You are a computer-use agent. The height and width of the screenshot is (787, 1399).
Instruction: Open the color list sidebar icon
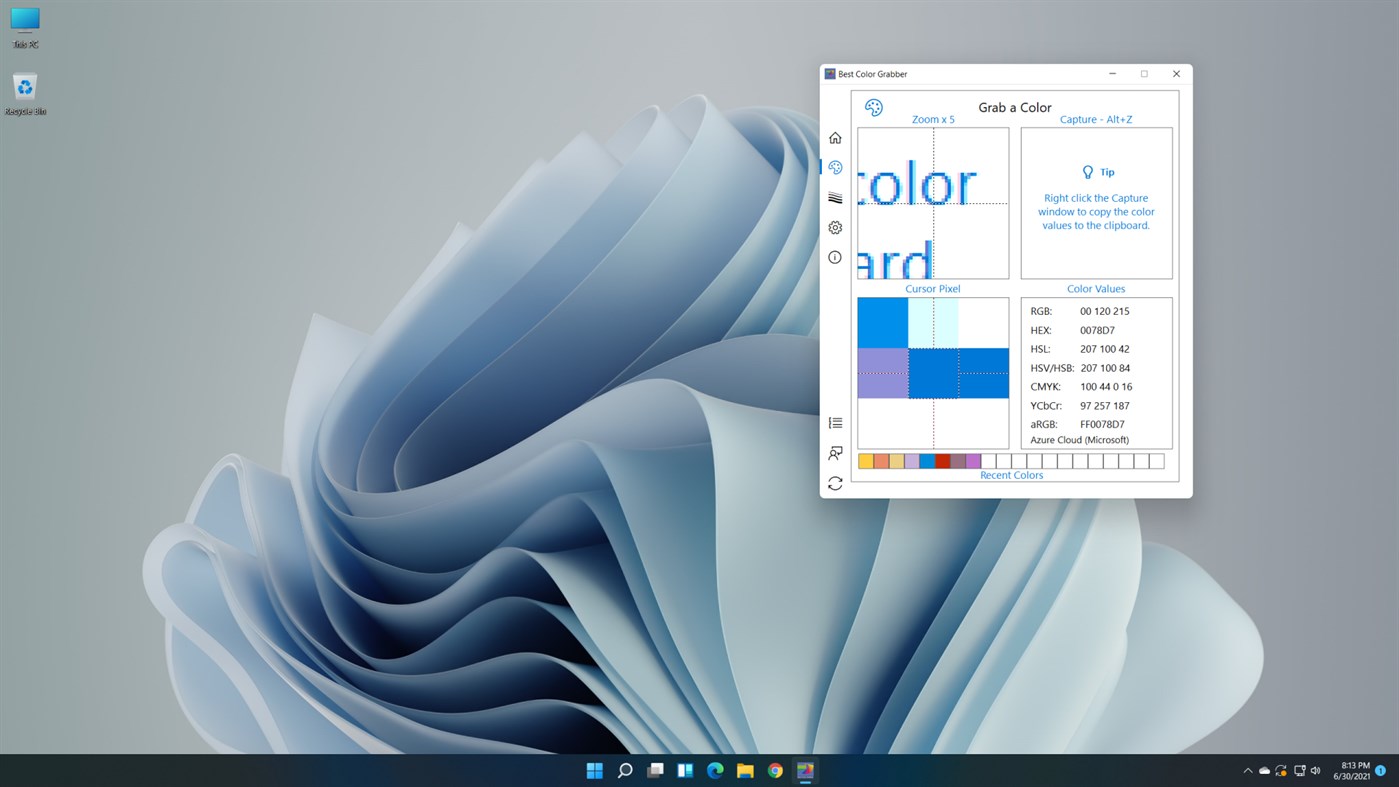(x=835, y=422)
